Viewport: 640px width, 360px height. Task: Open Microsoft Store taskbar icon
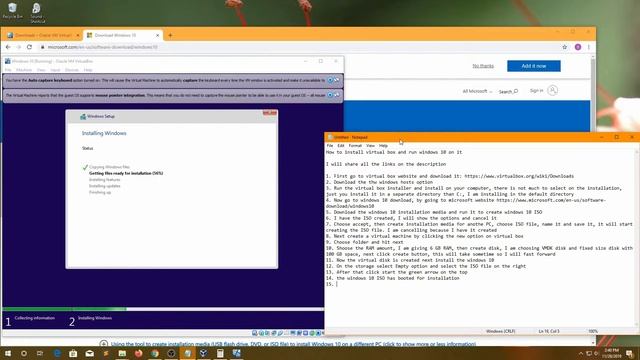73,353
